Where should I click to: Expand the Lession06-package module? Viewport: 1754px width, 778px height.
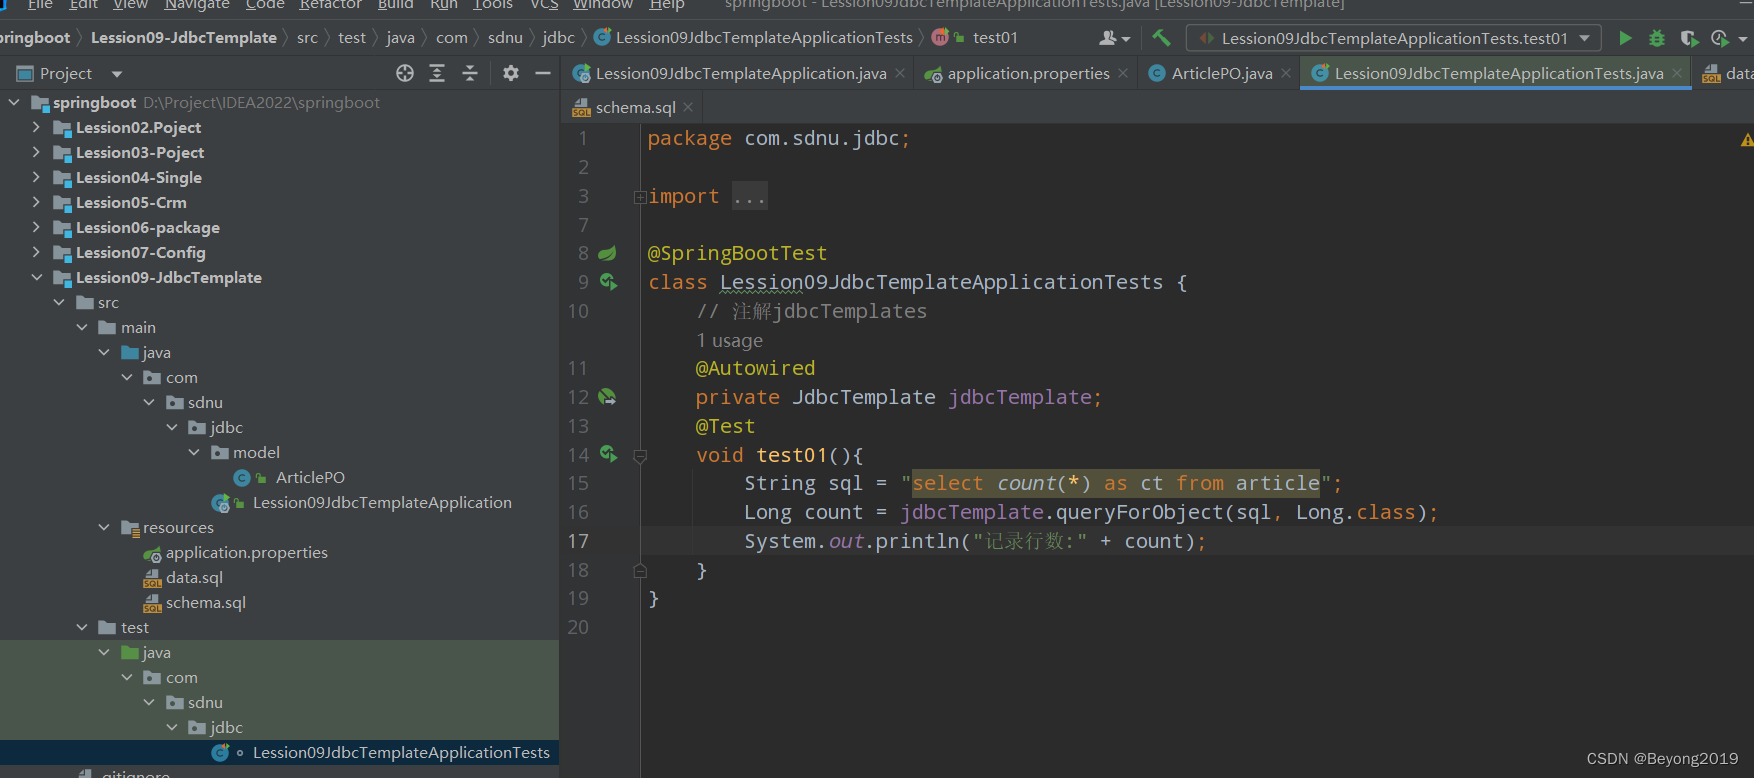coord(37,227)
